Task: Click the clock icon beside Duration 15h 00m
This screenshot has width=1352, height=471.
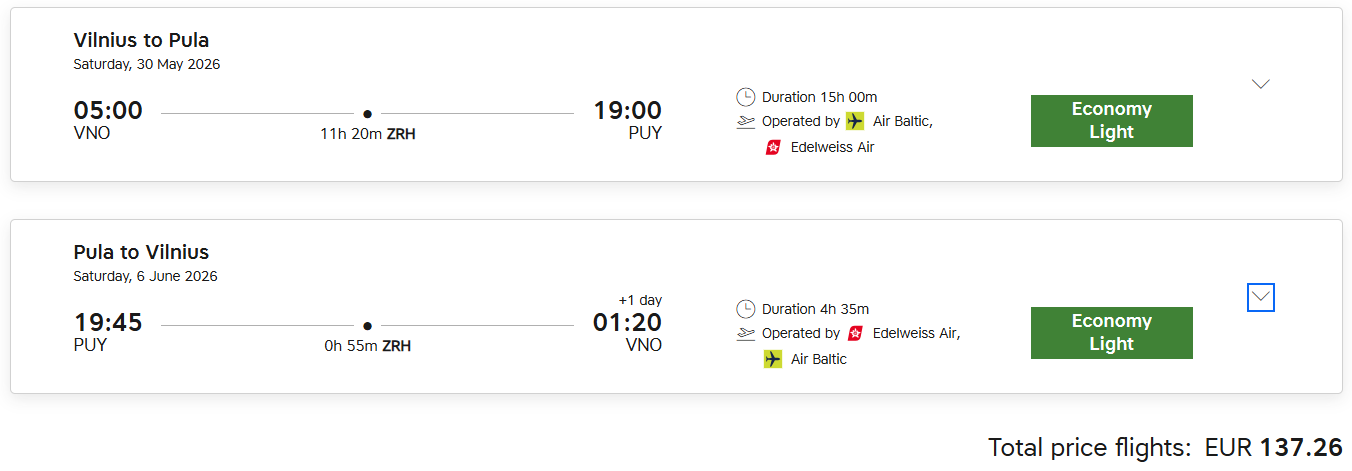Action: [x=745, y=97]
